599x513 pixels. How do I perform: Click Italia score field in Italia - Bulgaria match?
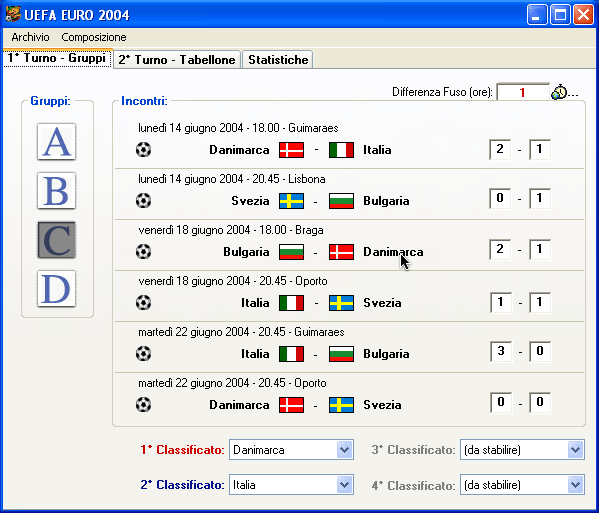pyautogui.click(x=501, y=351)
